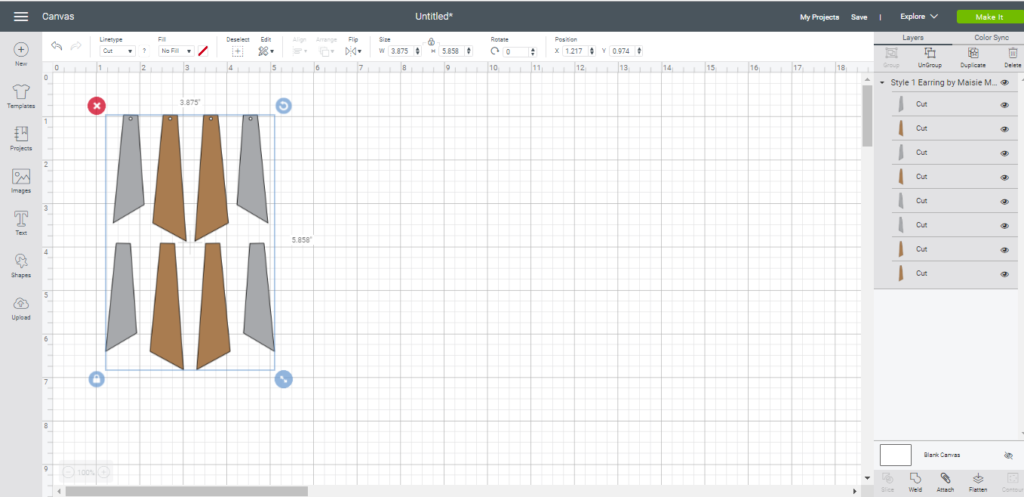1024x497 pixels.
Task: Open the Fill dropdown showing No Fill
Action: click(x=176, y=51)
